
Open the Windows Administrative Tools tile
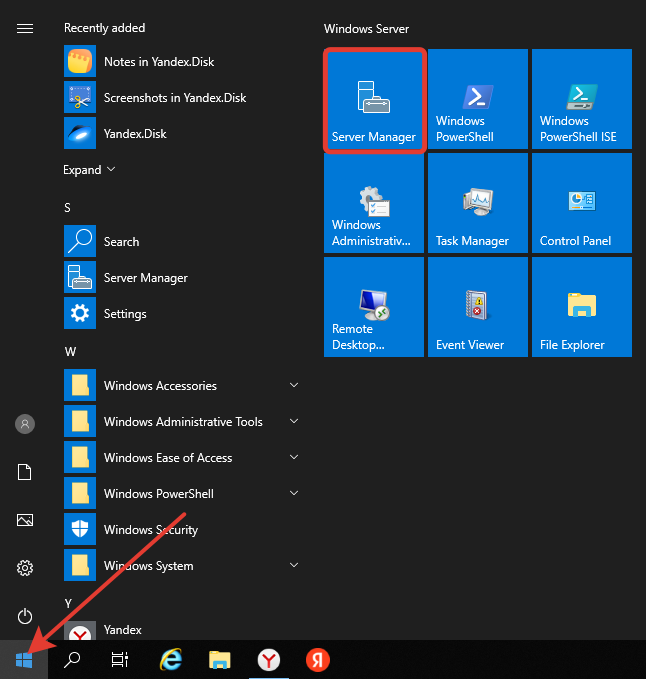coord(374,203)
